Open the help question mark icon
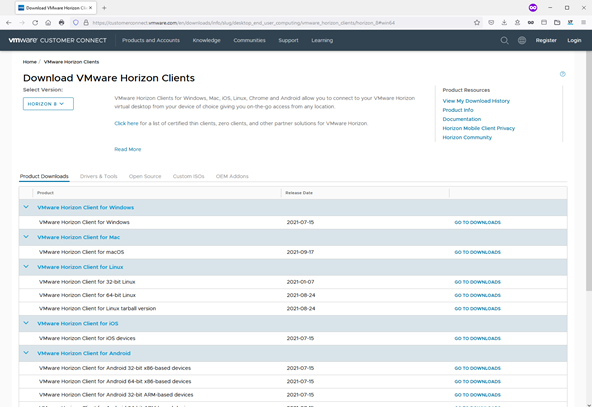This screenshot has width=592, height=407. click(x=563, y=74)
